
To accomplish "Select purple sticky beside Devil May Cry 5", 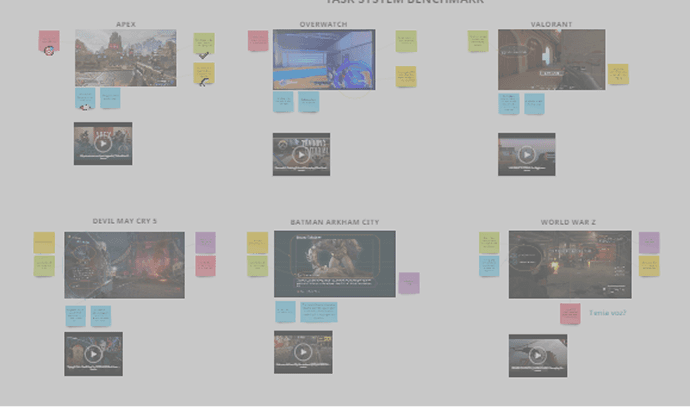I will point(206,242).
